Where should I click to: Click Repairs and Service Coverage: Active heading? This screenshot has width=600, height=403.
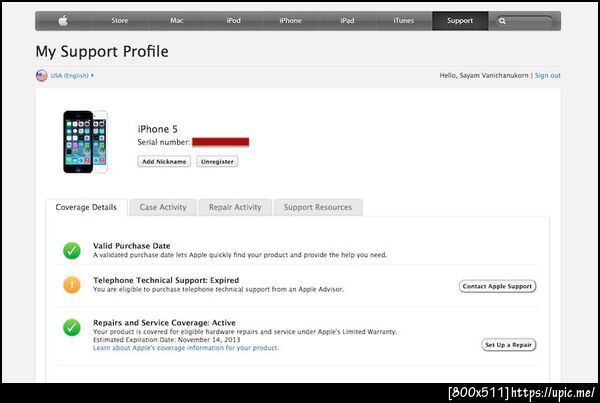pos(165,323)
